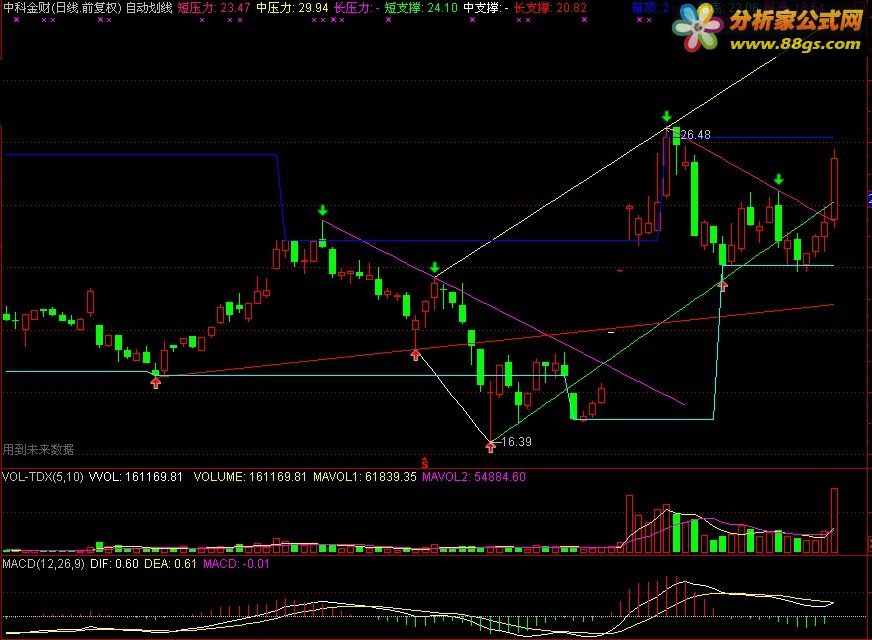872x640 pixels.
Task: Click the 中压力: 29.94 readout
Action: tap(292, 8)
